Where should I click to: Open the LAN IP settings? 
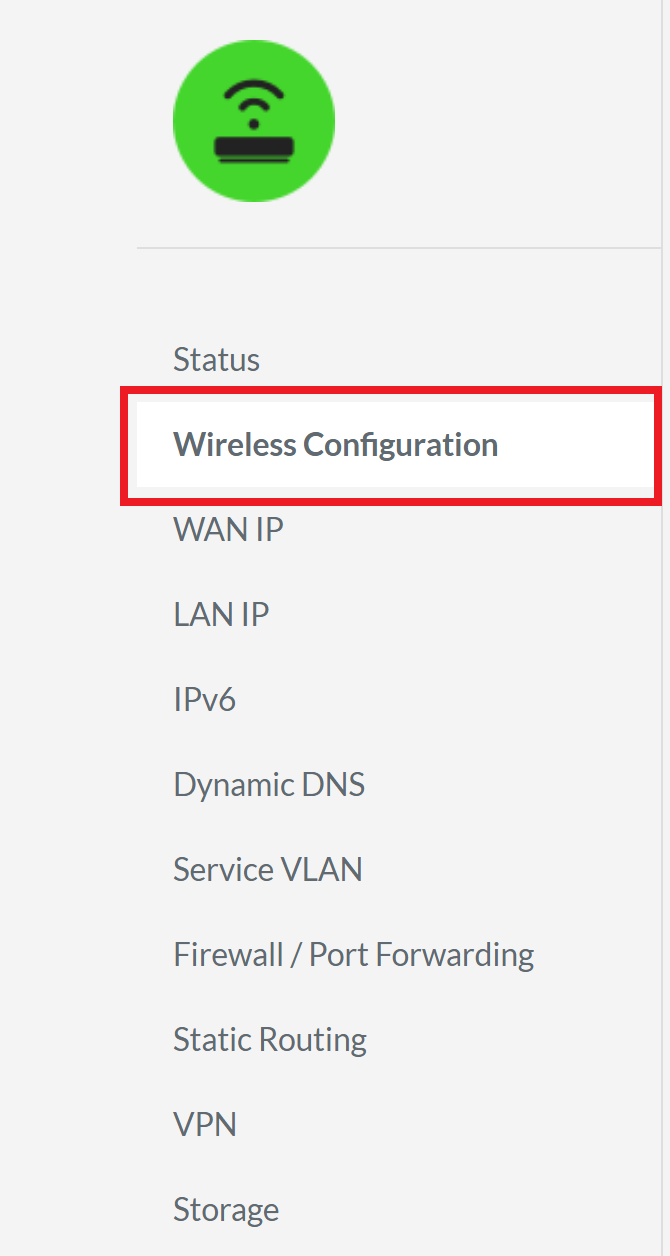click(221, 614)
